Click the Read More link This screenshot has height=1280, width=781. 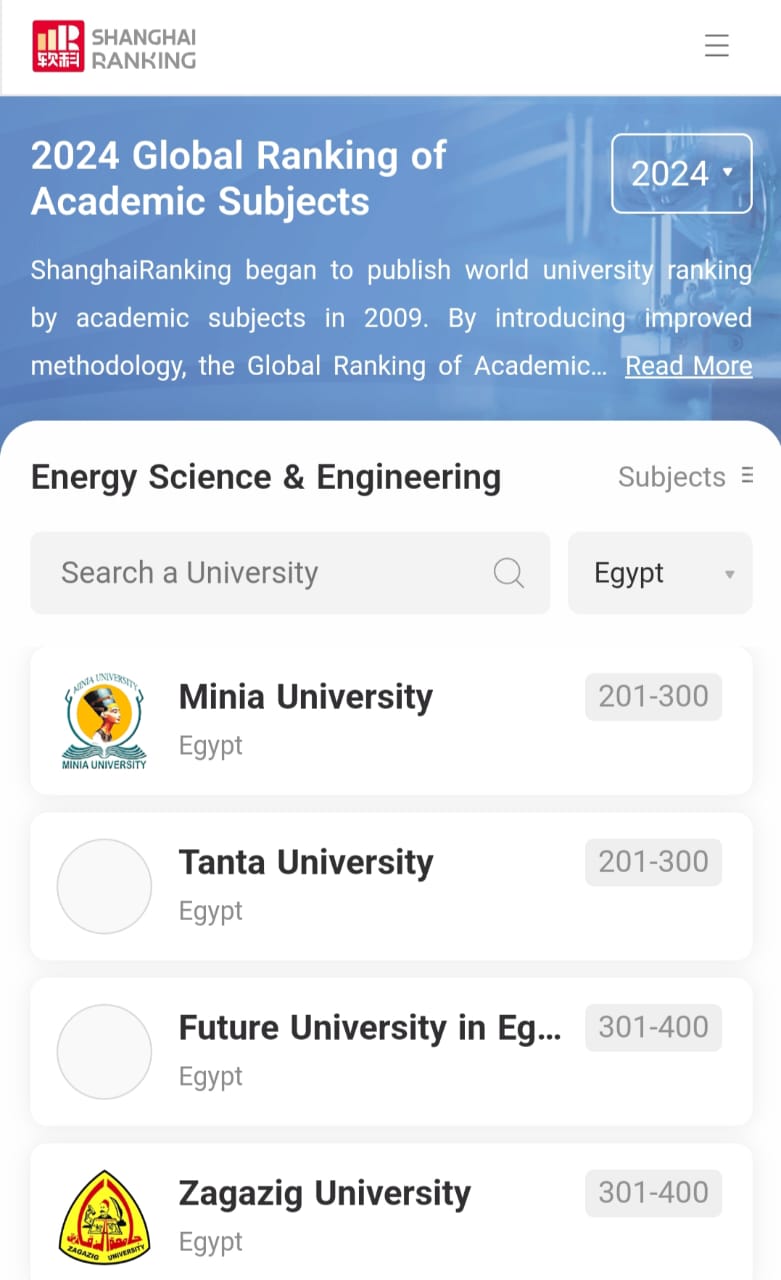pyautogui.click(x=689, y=366)
